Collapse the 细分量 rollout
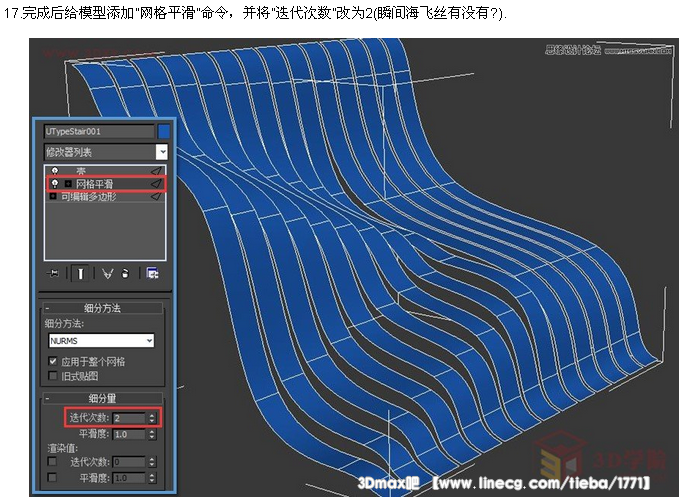This screenshot has width=679, height=500. click(x=103, y=398)
